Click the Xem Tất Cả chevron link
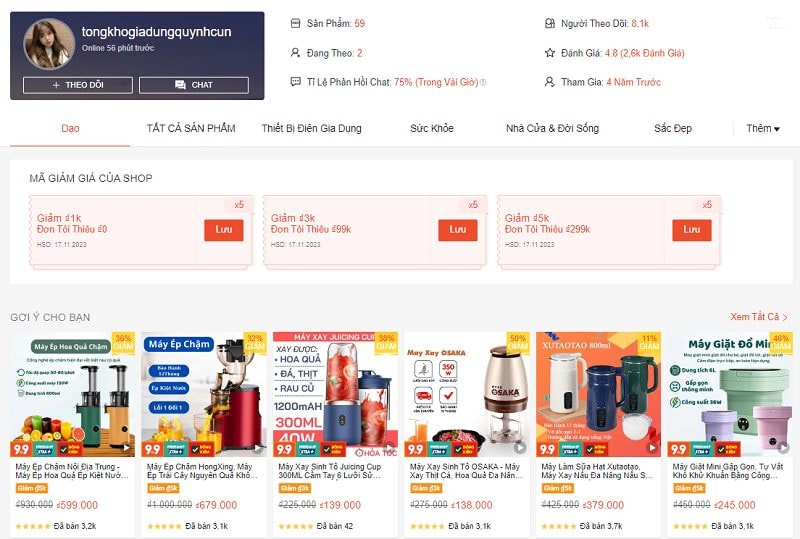This screenshot has height=539, width=800. (759, 317)
